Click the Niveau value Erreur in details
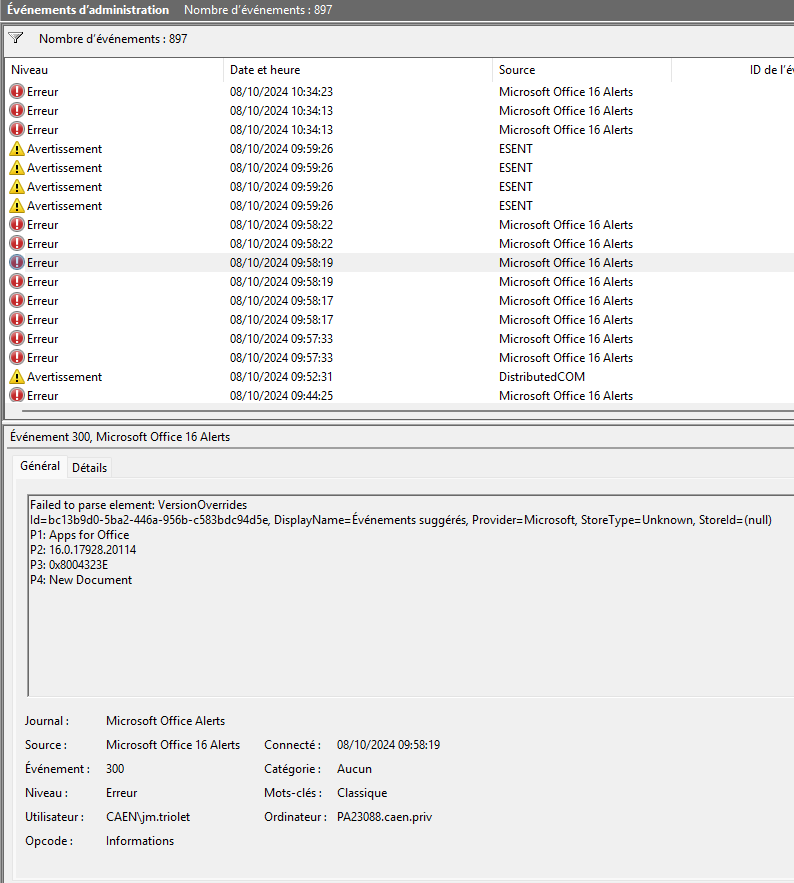Screen dimensions: 794x883 [122, 793]
